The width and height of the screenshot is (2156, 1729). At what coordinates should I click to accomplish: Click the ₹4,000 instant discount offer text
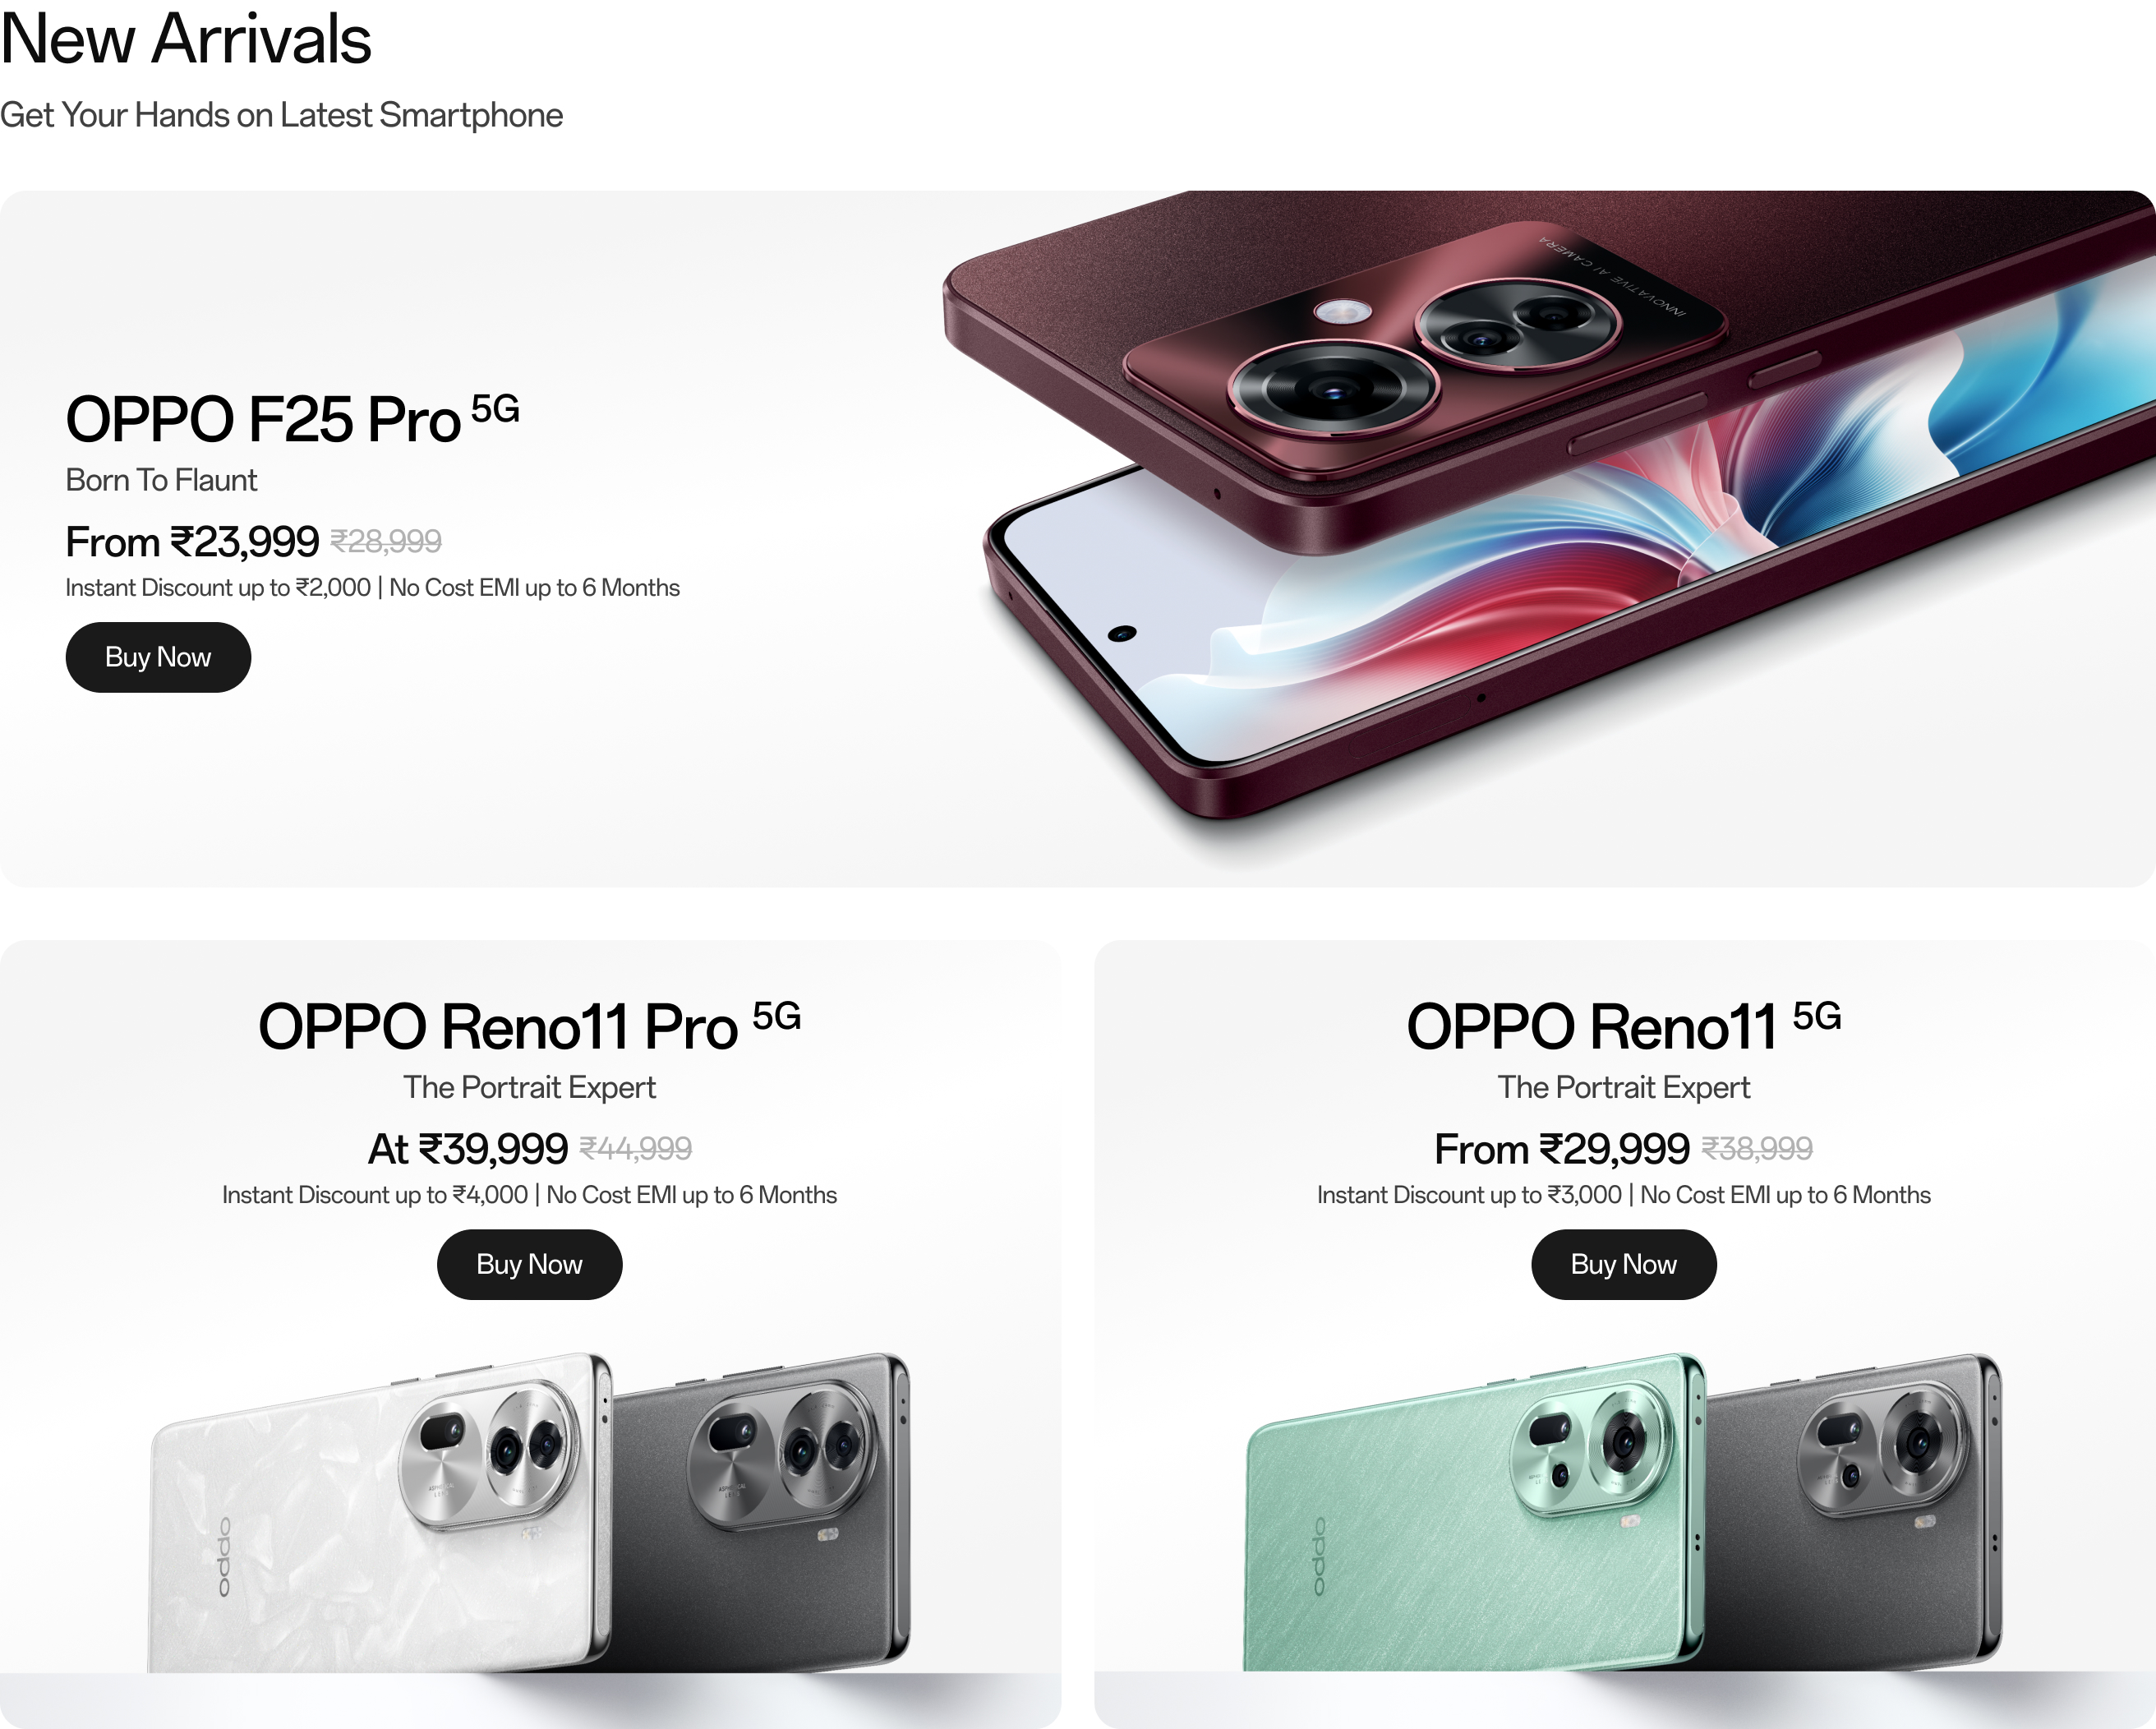(x=375, y=1195)
